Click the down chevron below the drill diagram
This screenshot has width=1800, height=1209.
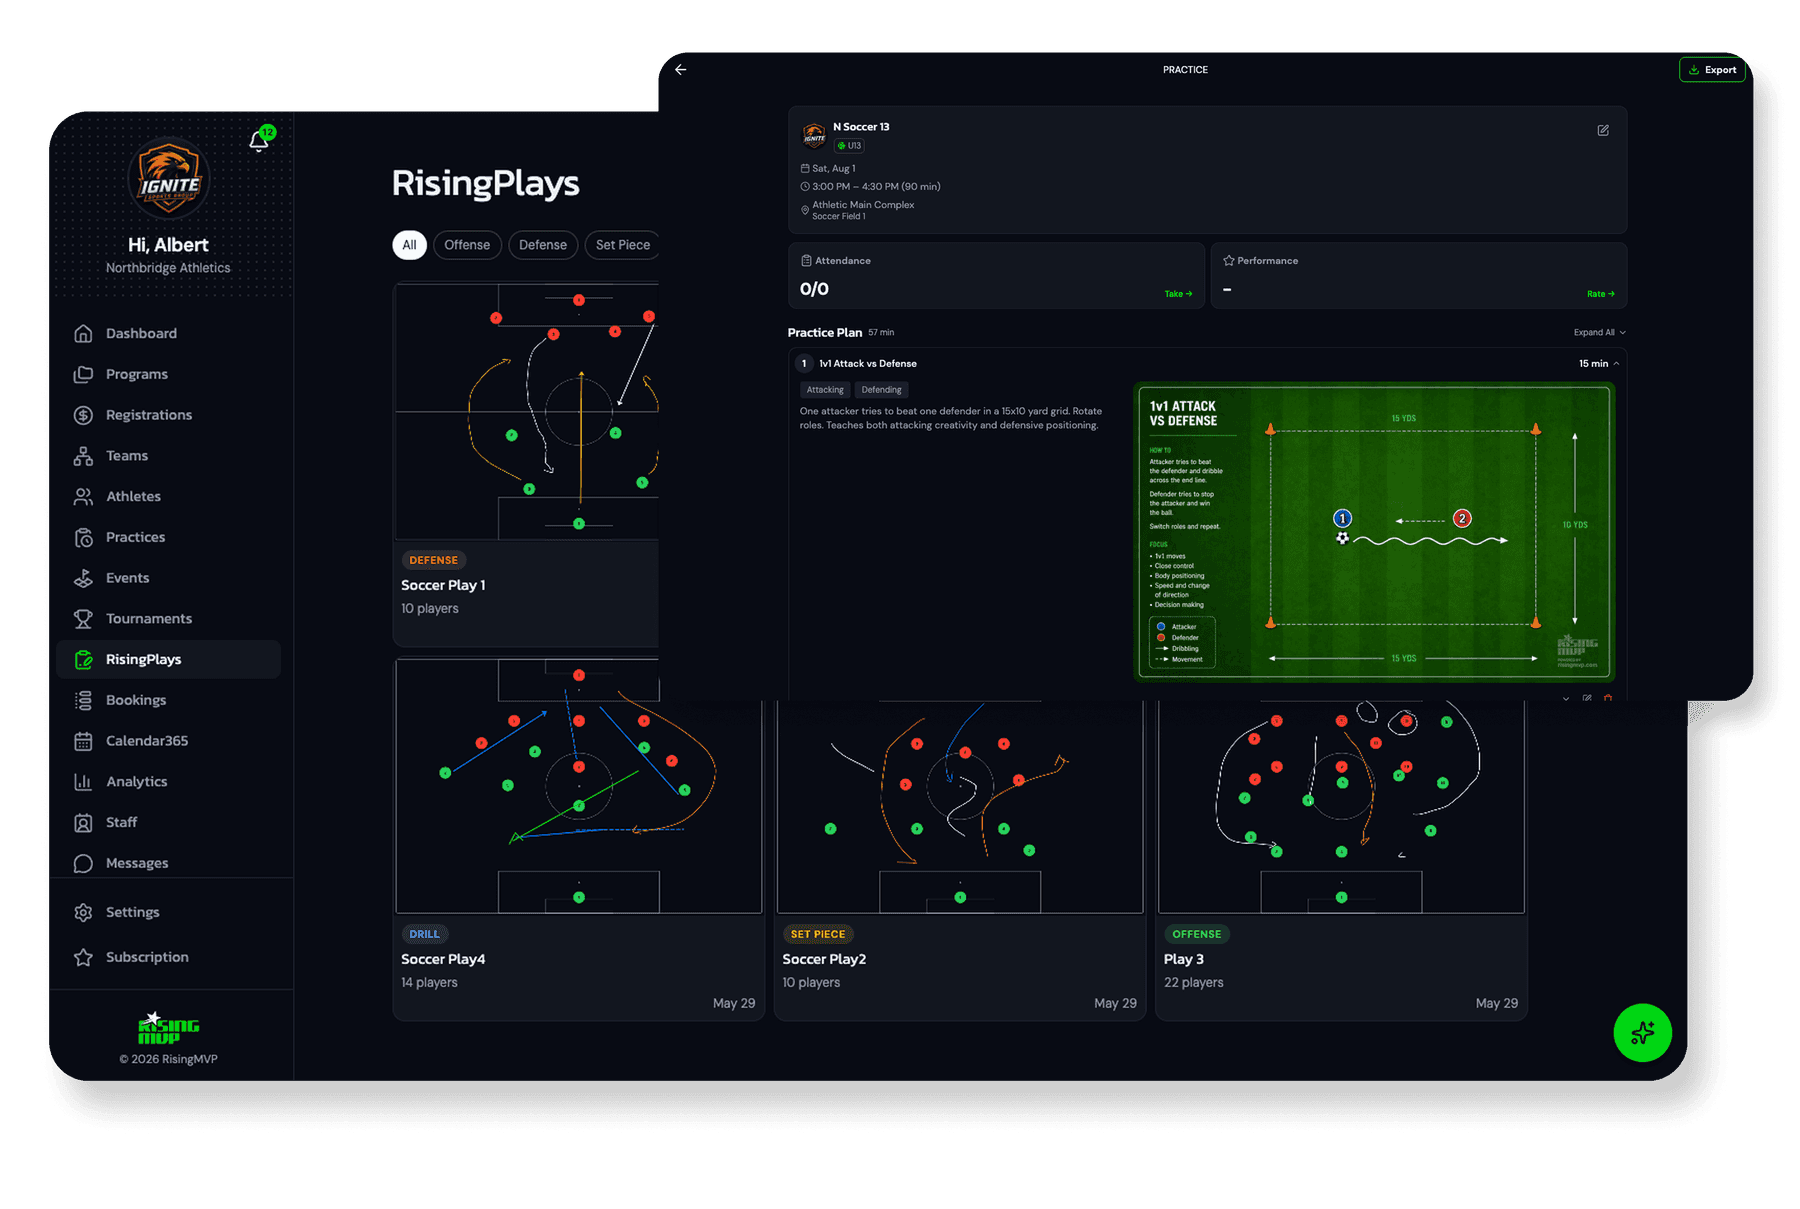pyautogui.click(x=1566, y=697)
